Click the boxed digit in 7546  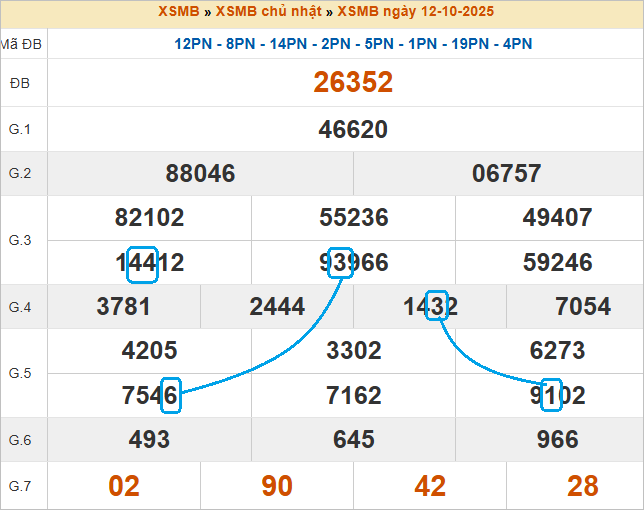pyautogui.click(x=168, y=395)
